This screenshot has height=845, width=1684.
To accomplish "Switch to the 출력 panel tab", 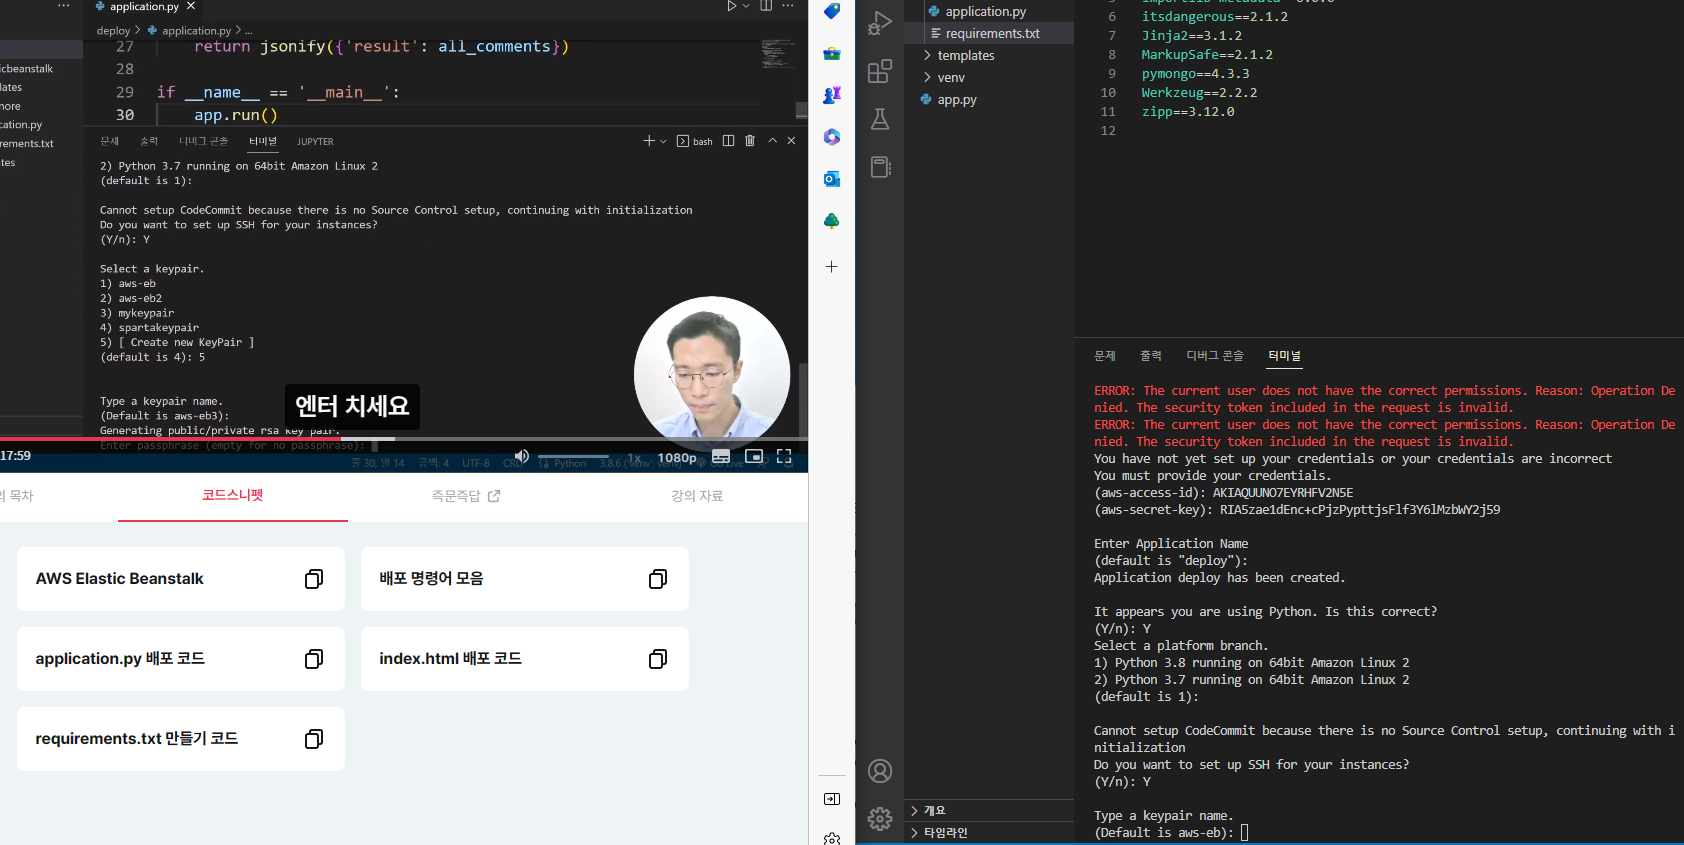I will coord(1151,356).
